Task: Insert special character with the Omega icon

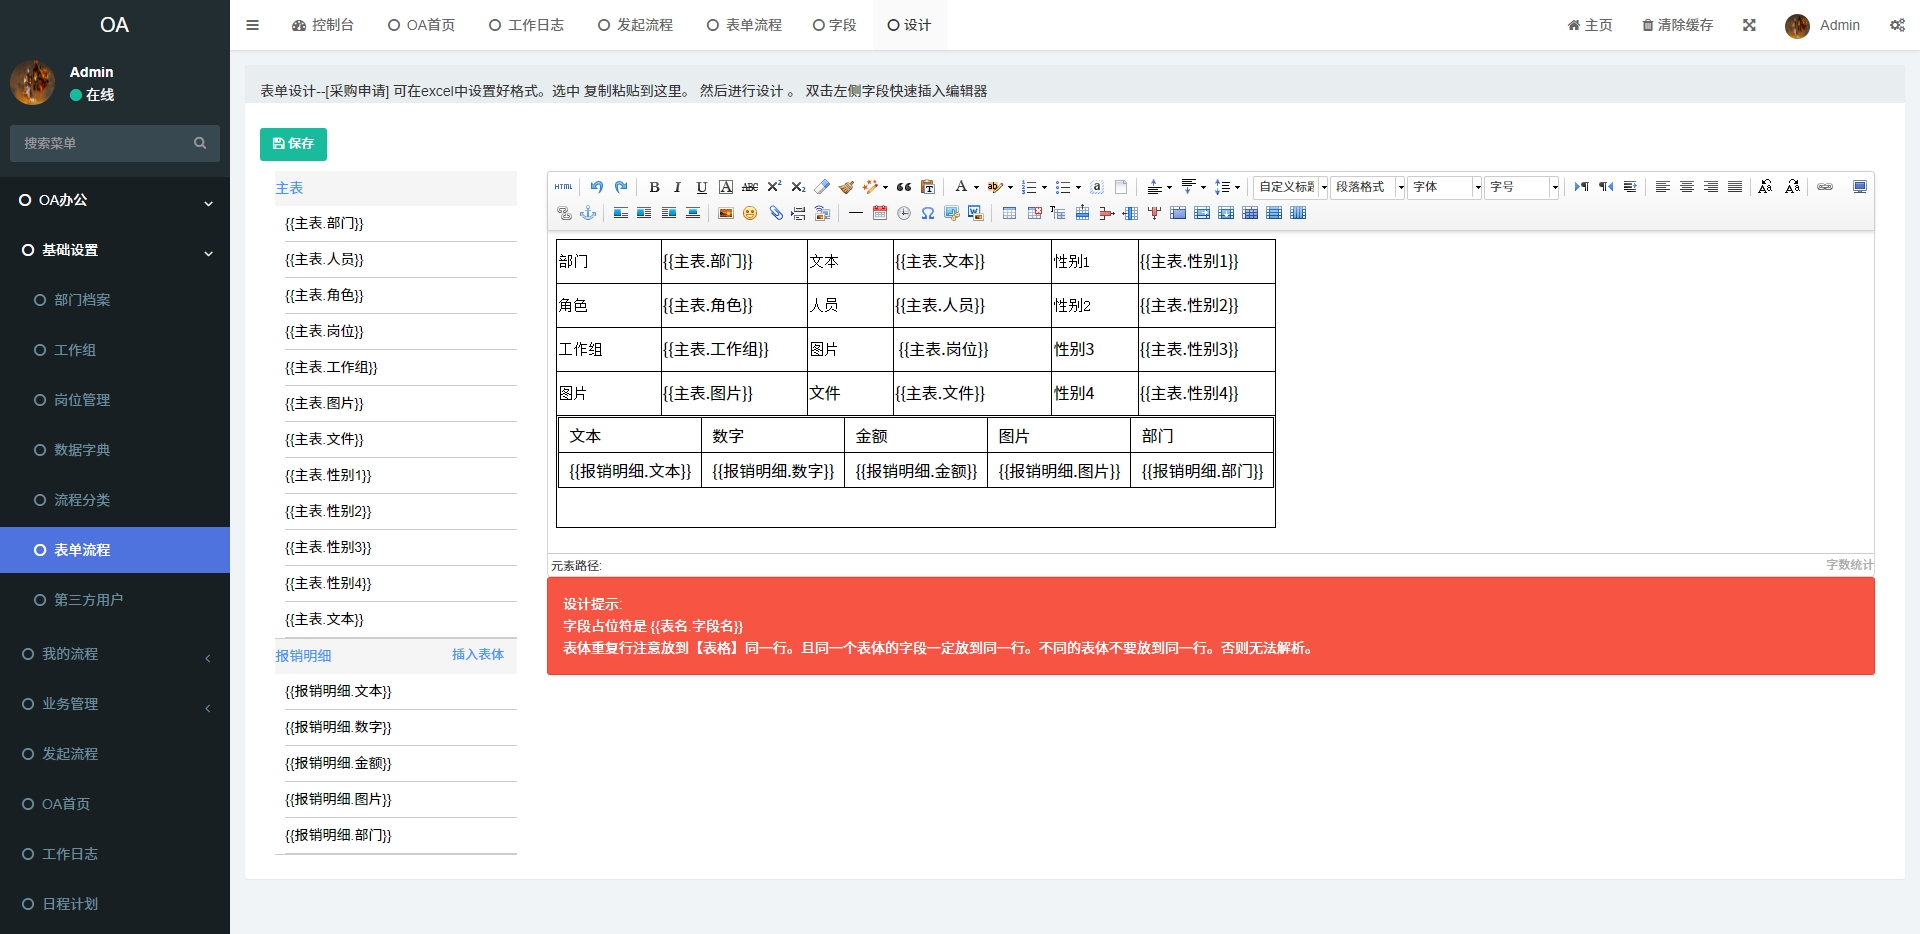Action: tap(928, 213)
